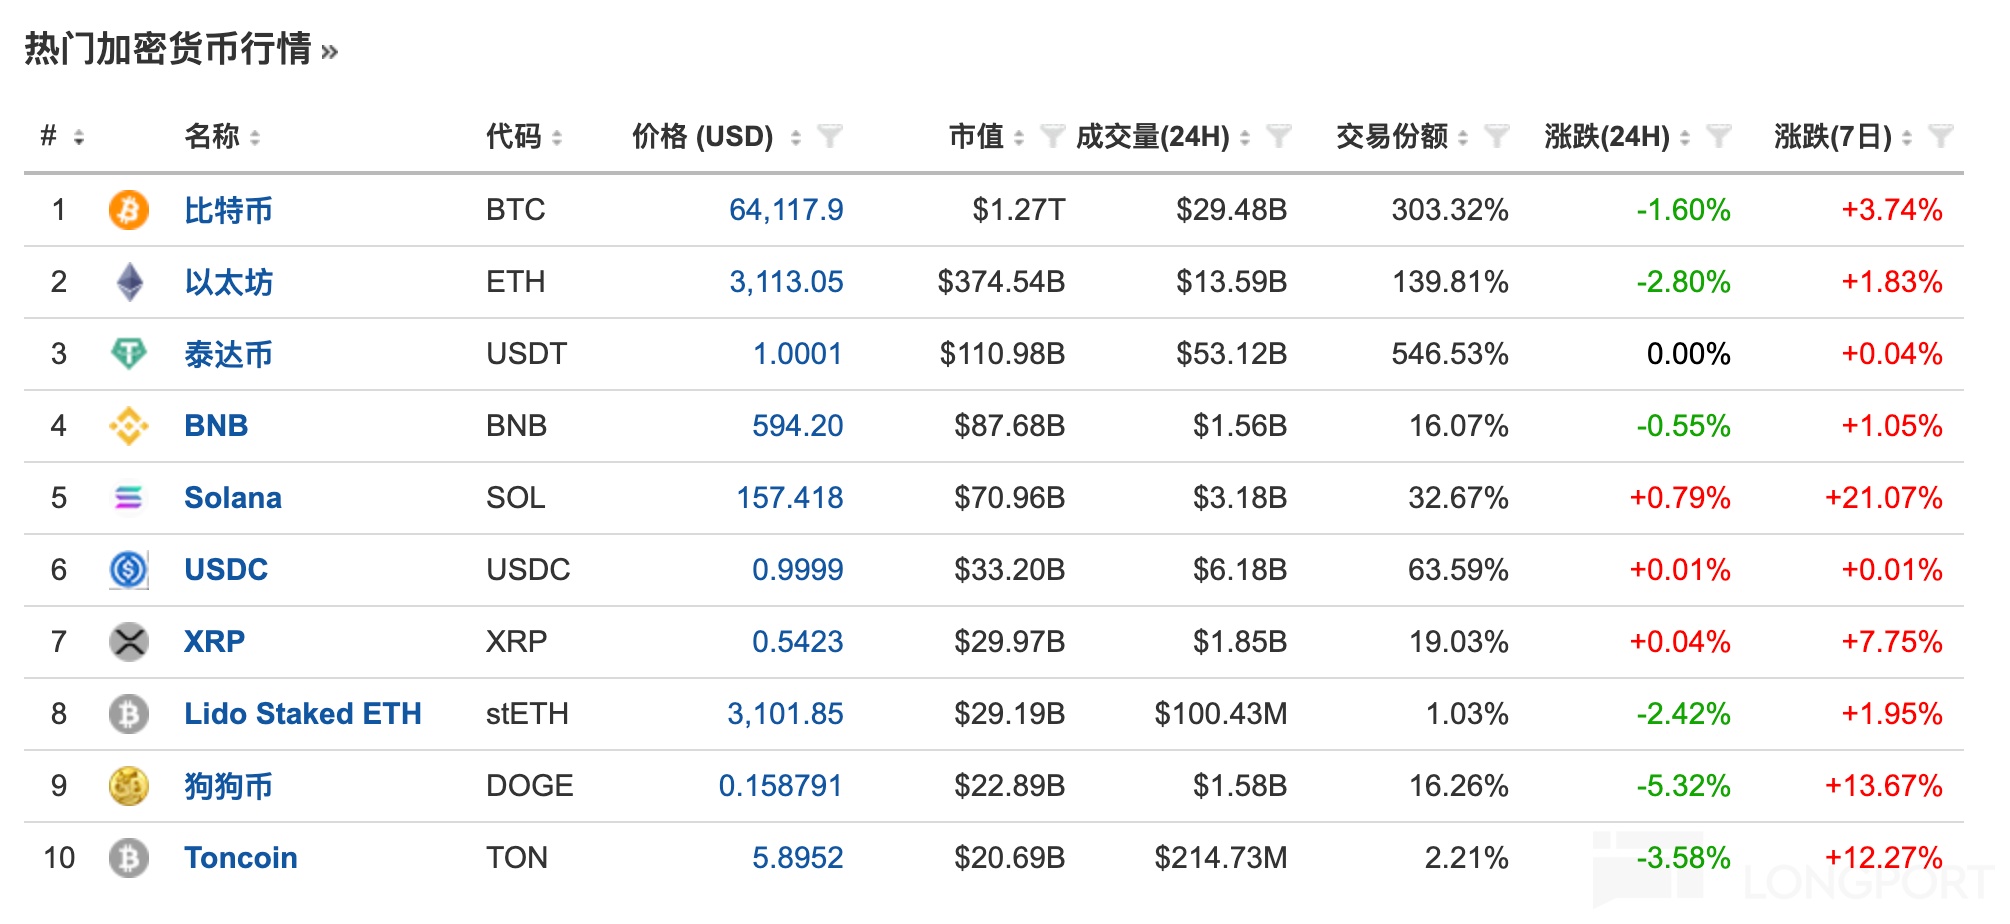This screenshot has height=924, width=2010.
Task: Open the filter for 市值 column
Action: (x=1051, y=136)
